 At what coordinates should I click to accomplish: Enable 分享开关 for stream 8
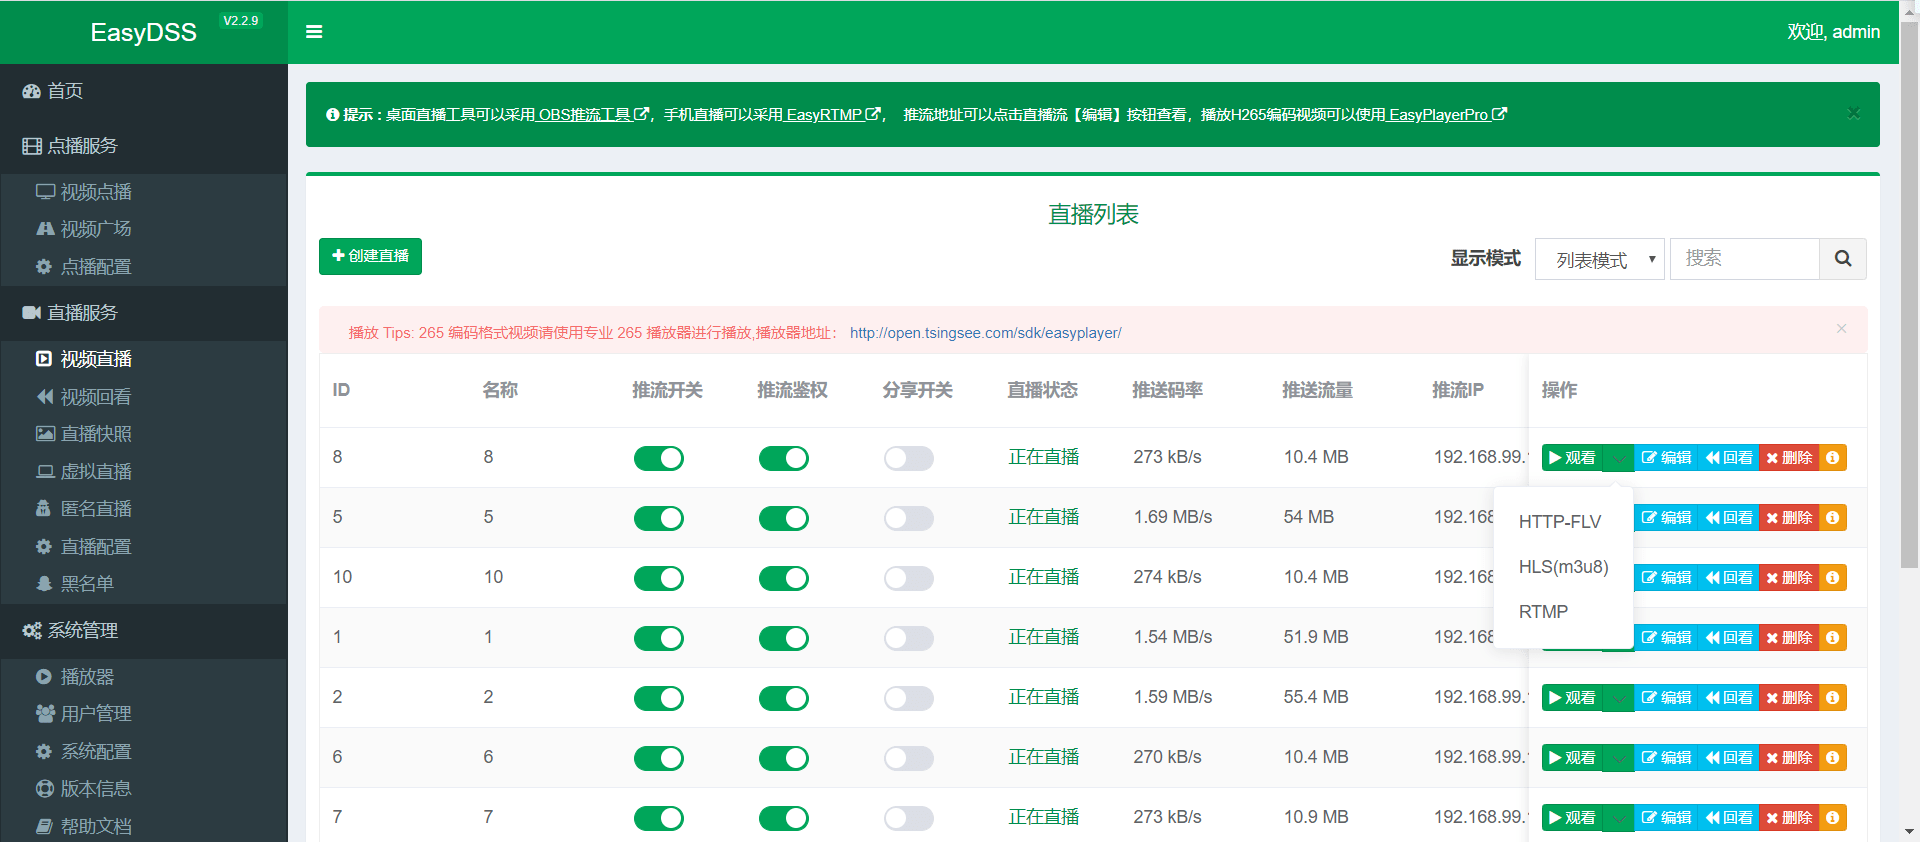coord(909,458)
